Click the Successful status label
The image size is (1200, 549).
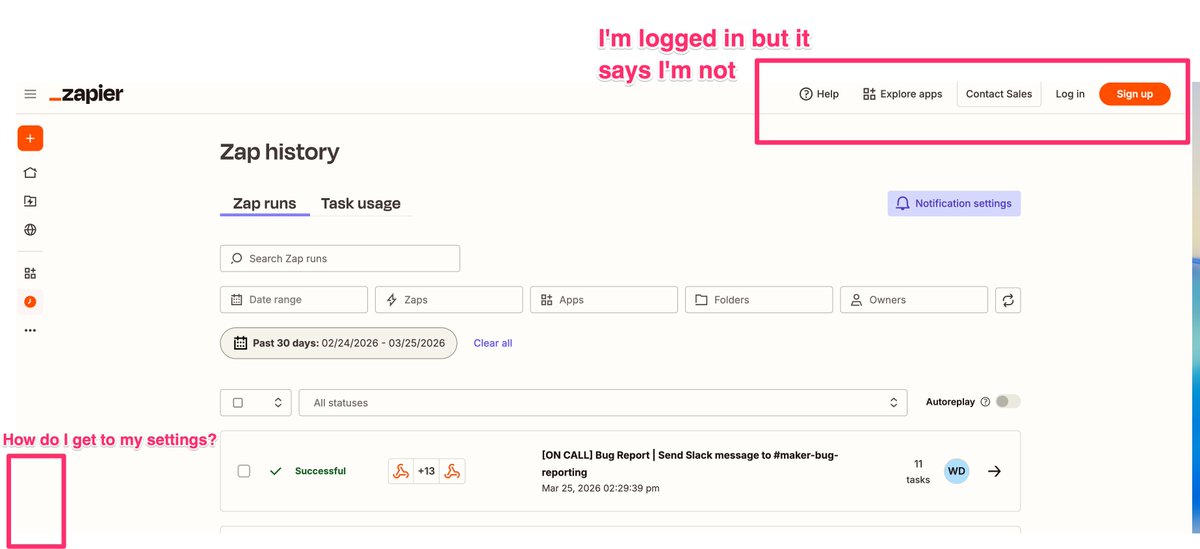[320, 471]
